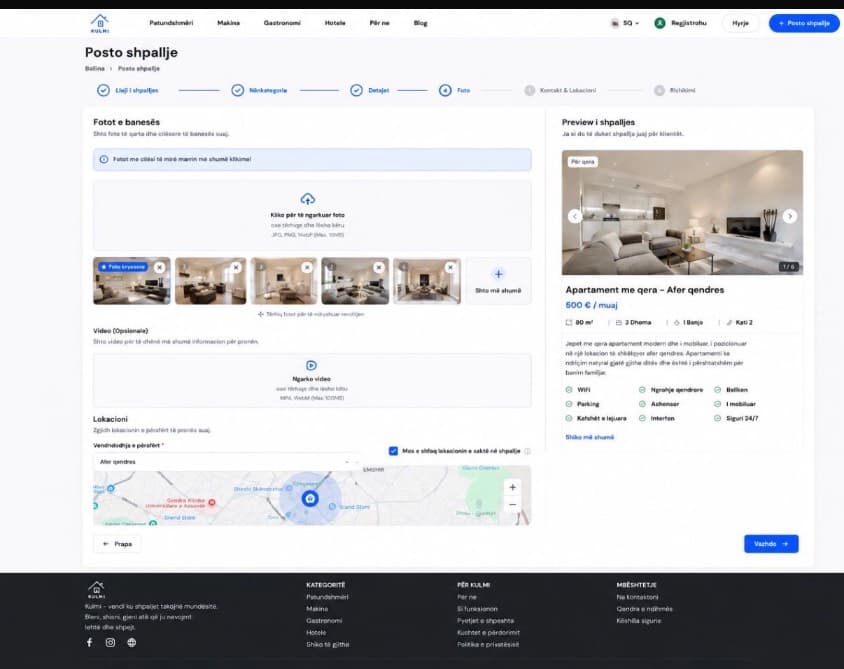Click the cloud upload photo icon
This screenshot has width=844, height=669.
[307, 199]
